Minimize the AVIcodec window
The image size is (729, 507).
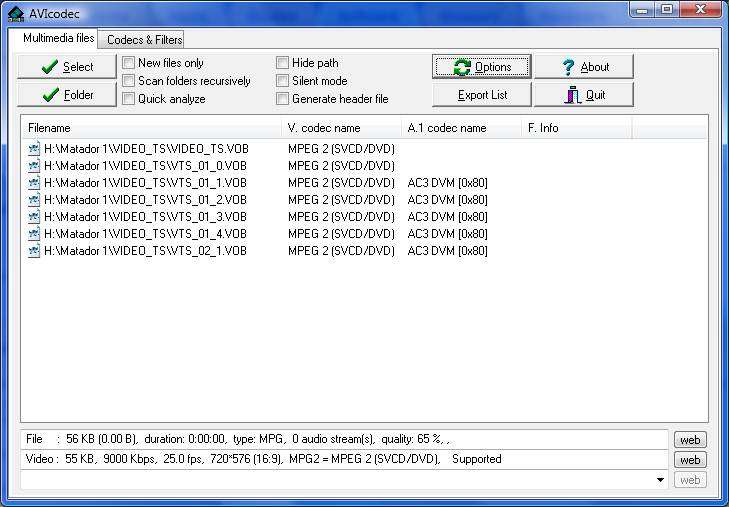coord(642,9)
